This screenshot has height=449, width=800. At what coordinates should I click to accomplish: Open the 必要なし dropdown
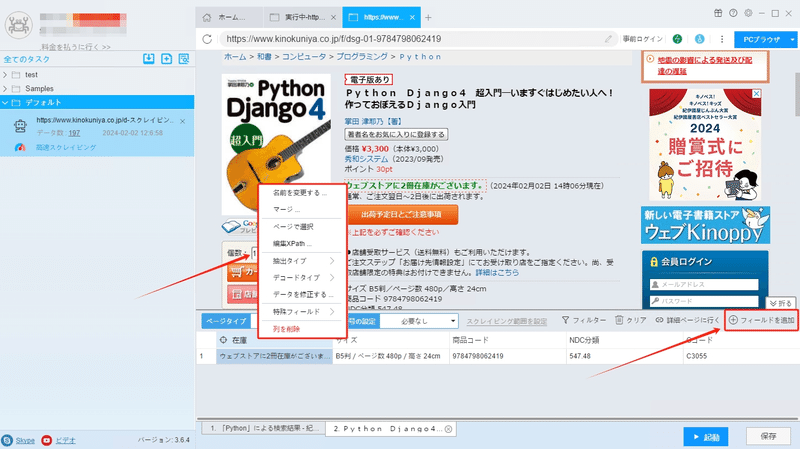pyautogui.click(x=418, y=321)
